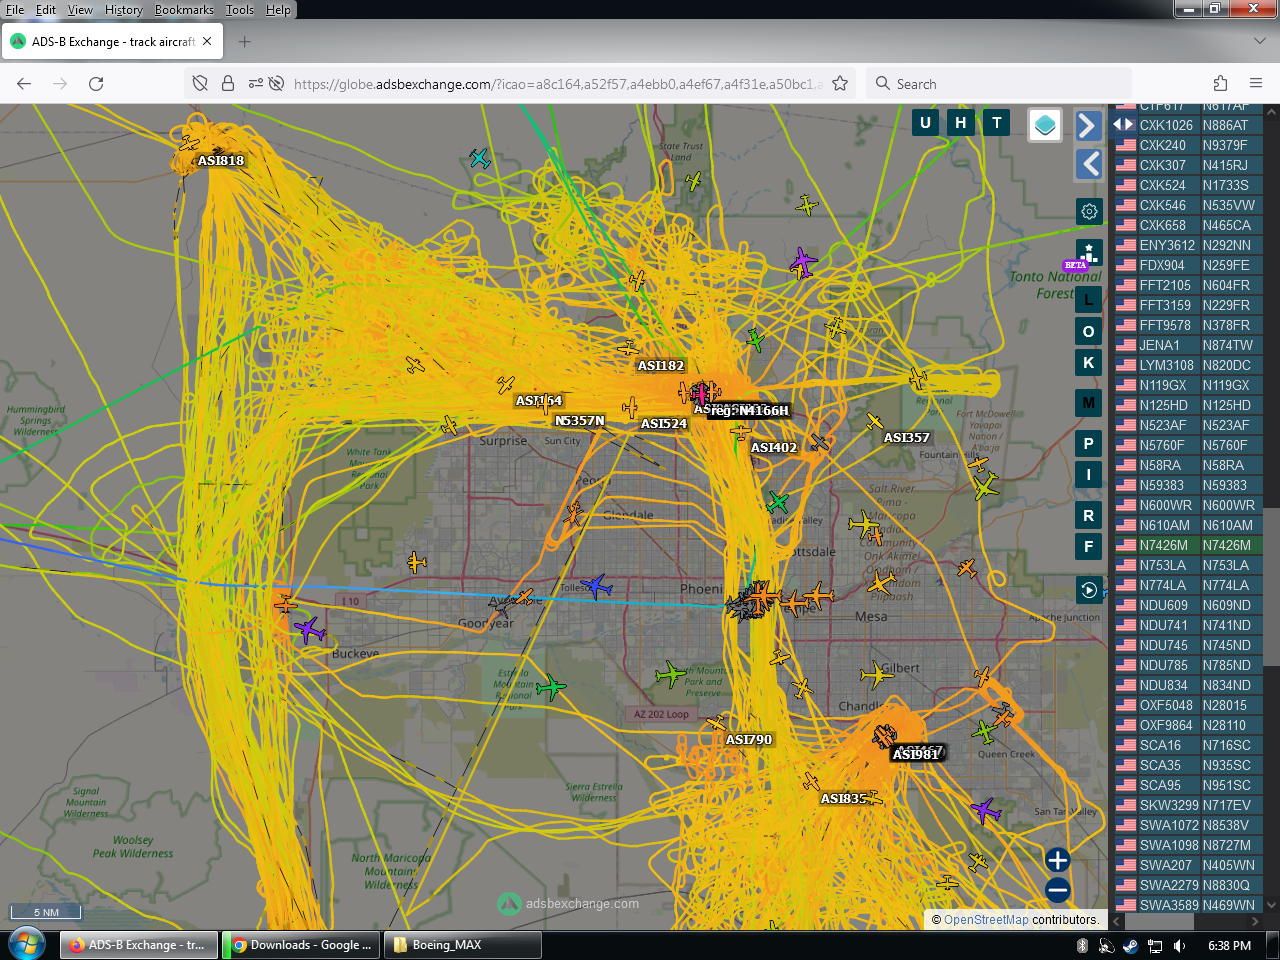The height and width of the screenshot is (960, 1280).
Task: Focus the address bar URL
Action: [x=558, y=84]
